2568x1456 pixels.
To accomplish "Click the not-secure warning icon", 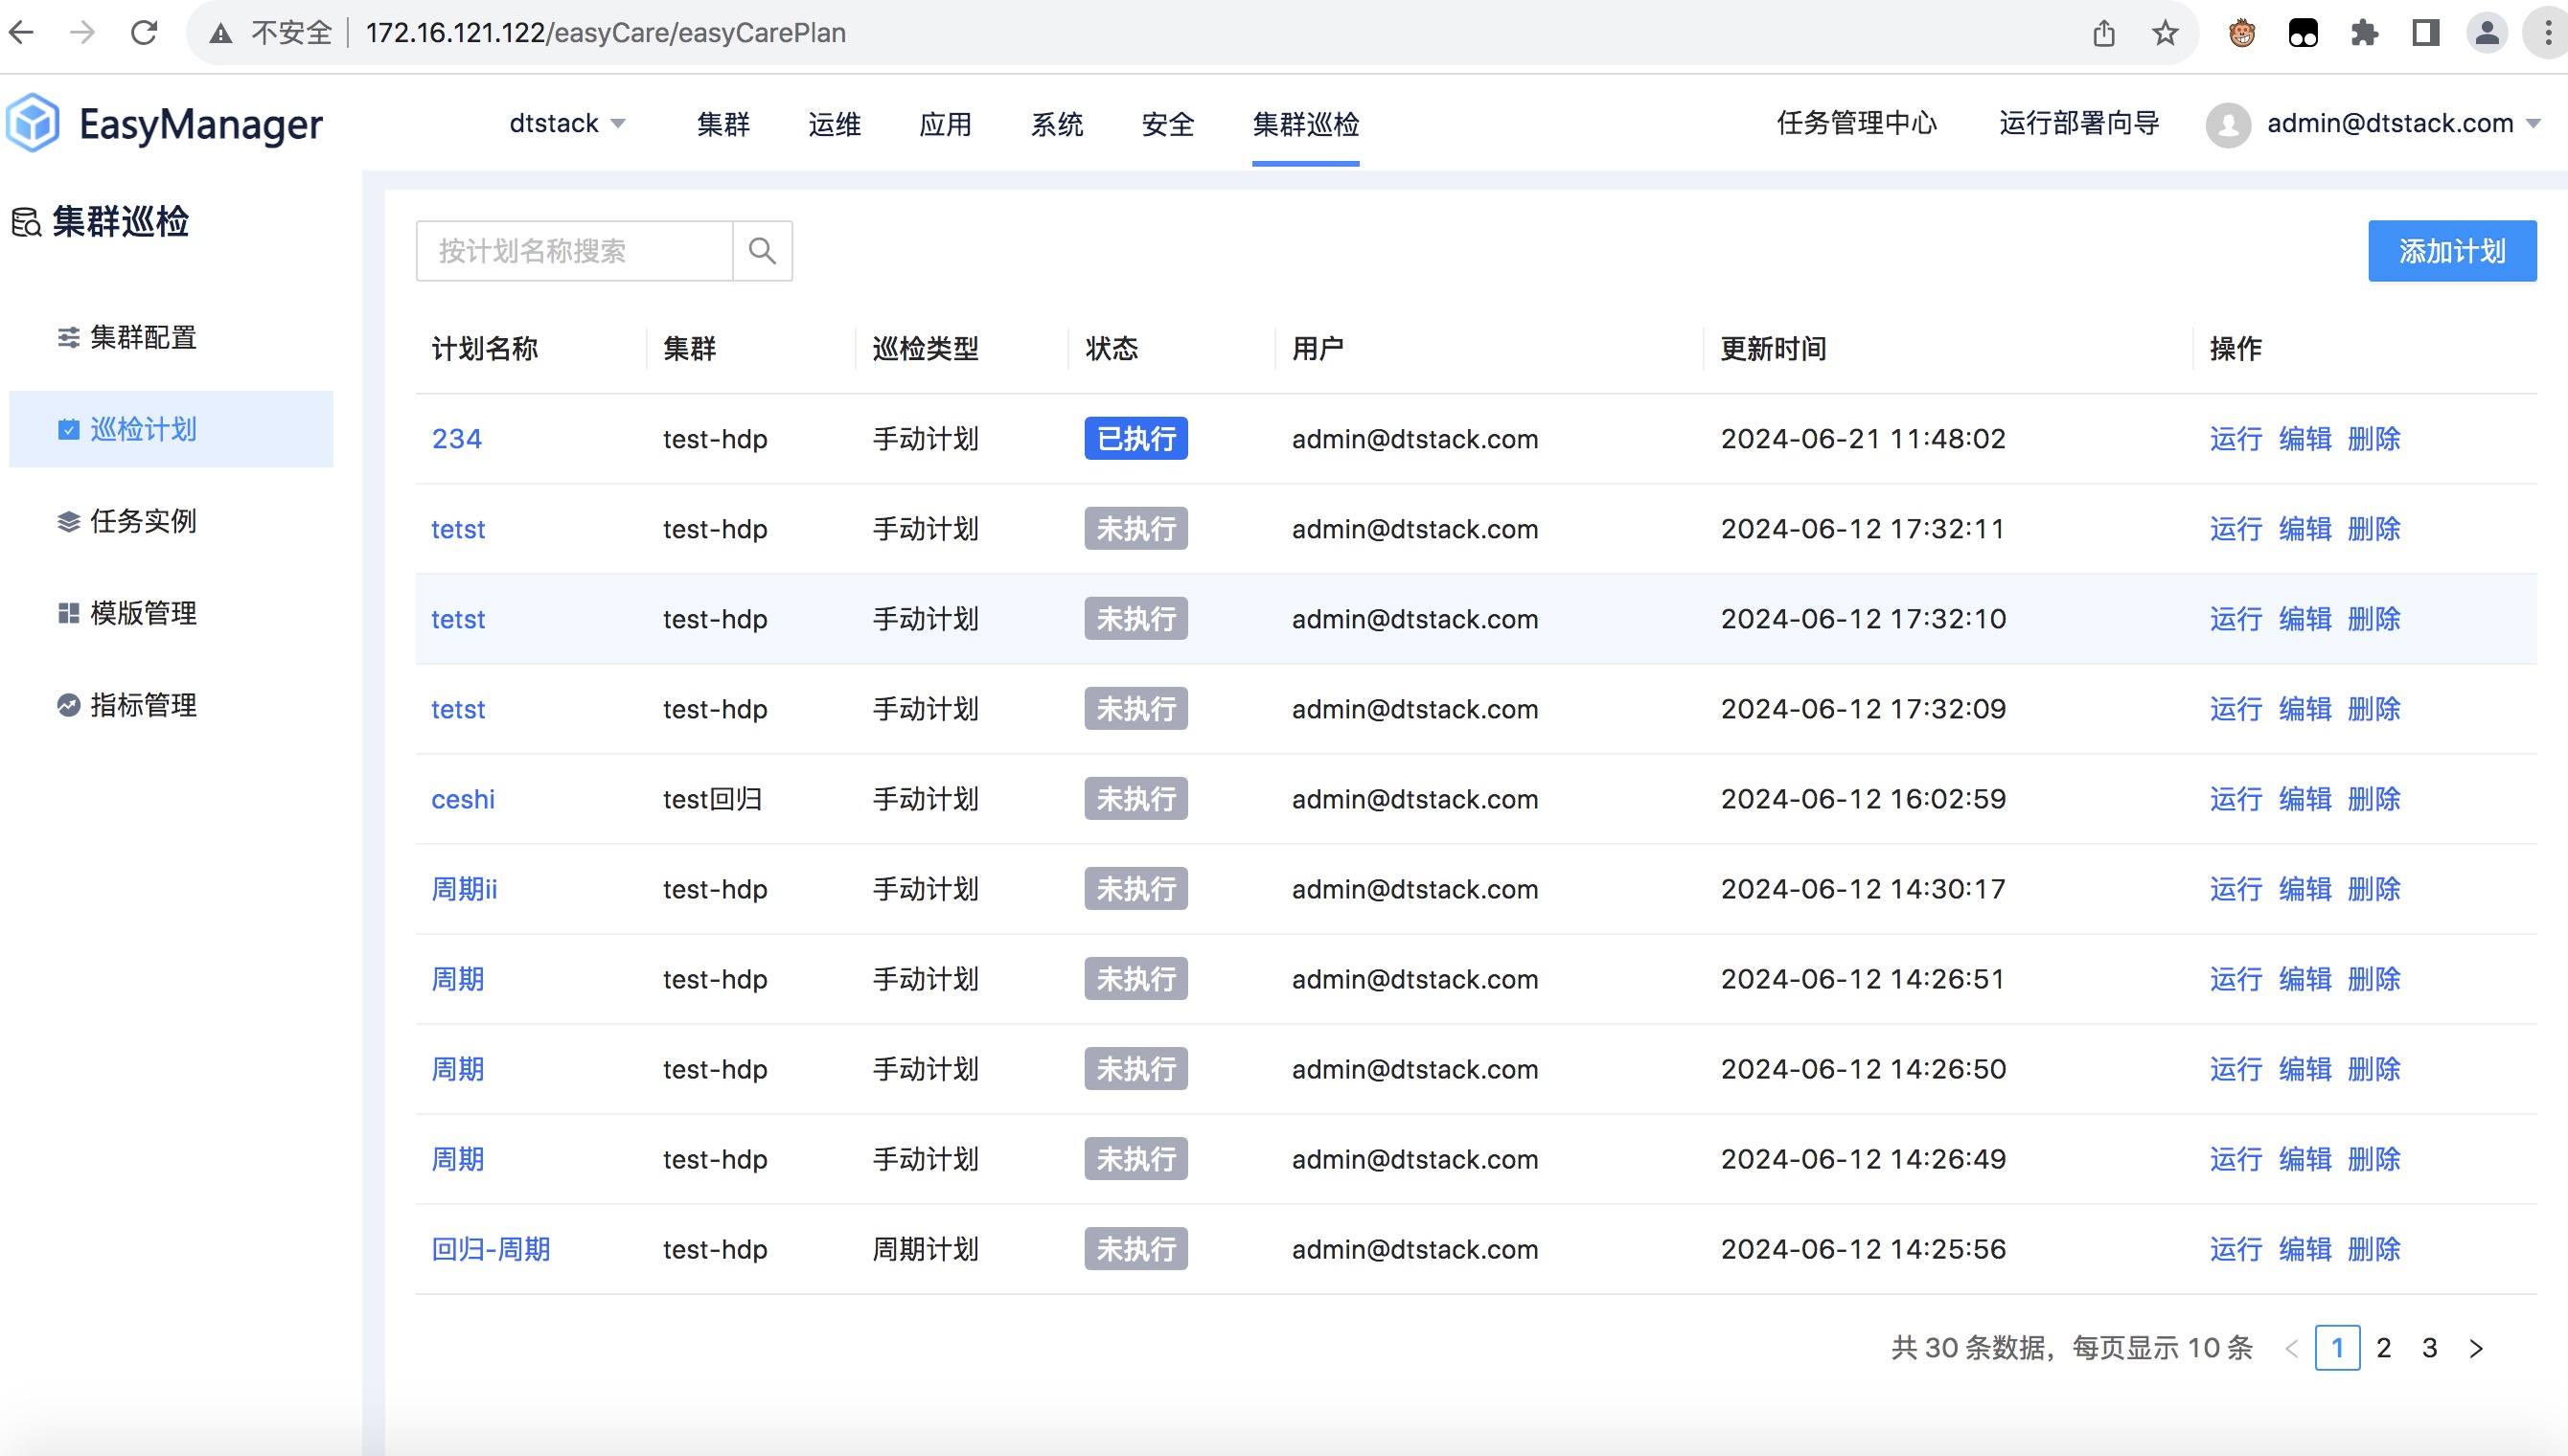I will tap(221, 33).
